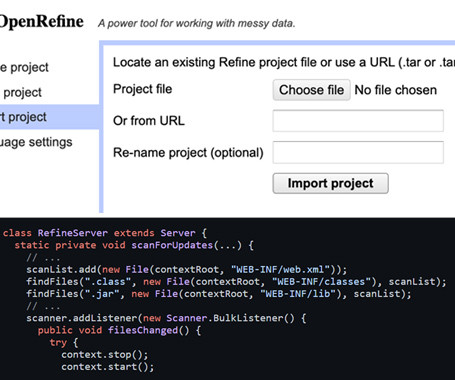Click the Choose file button
This screenshot has height=380, width=455.
311,90
